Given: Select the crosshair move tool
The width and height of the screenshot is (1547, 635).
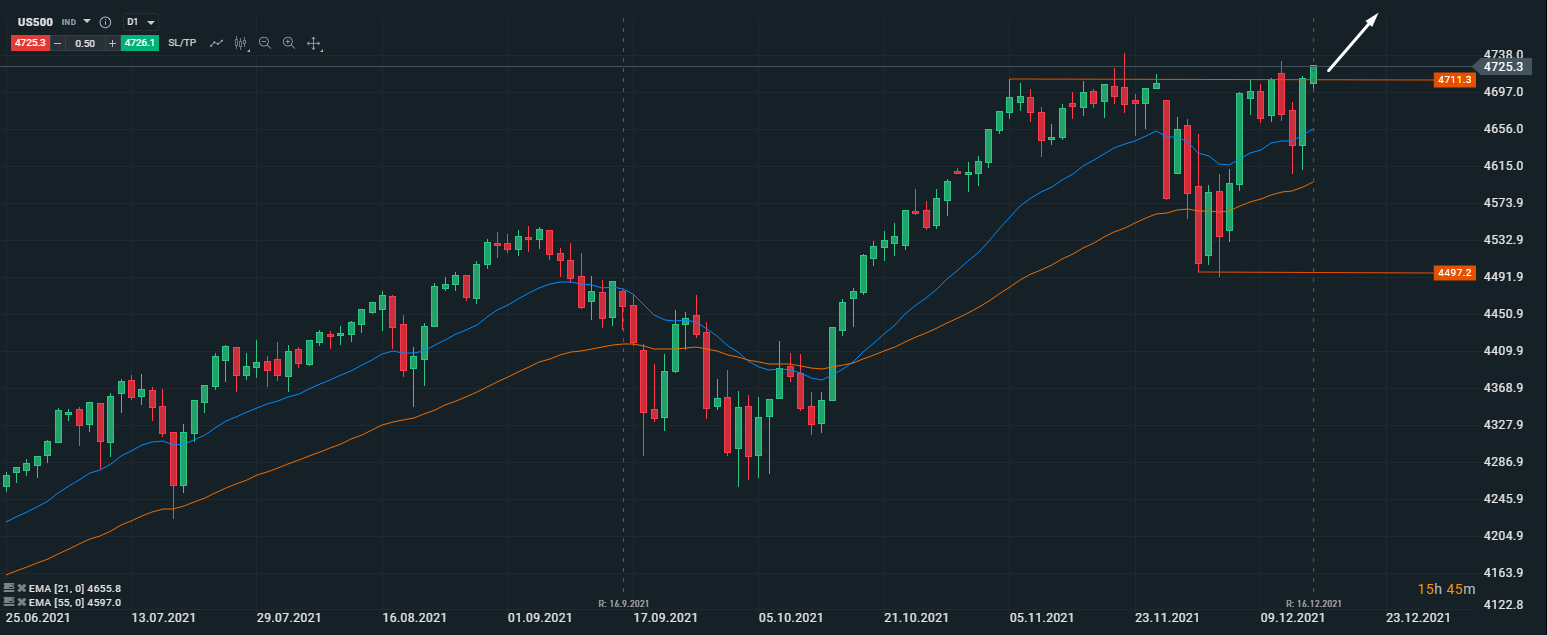Looking at the screenshot, I should click(313, 43).
